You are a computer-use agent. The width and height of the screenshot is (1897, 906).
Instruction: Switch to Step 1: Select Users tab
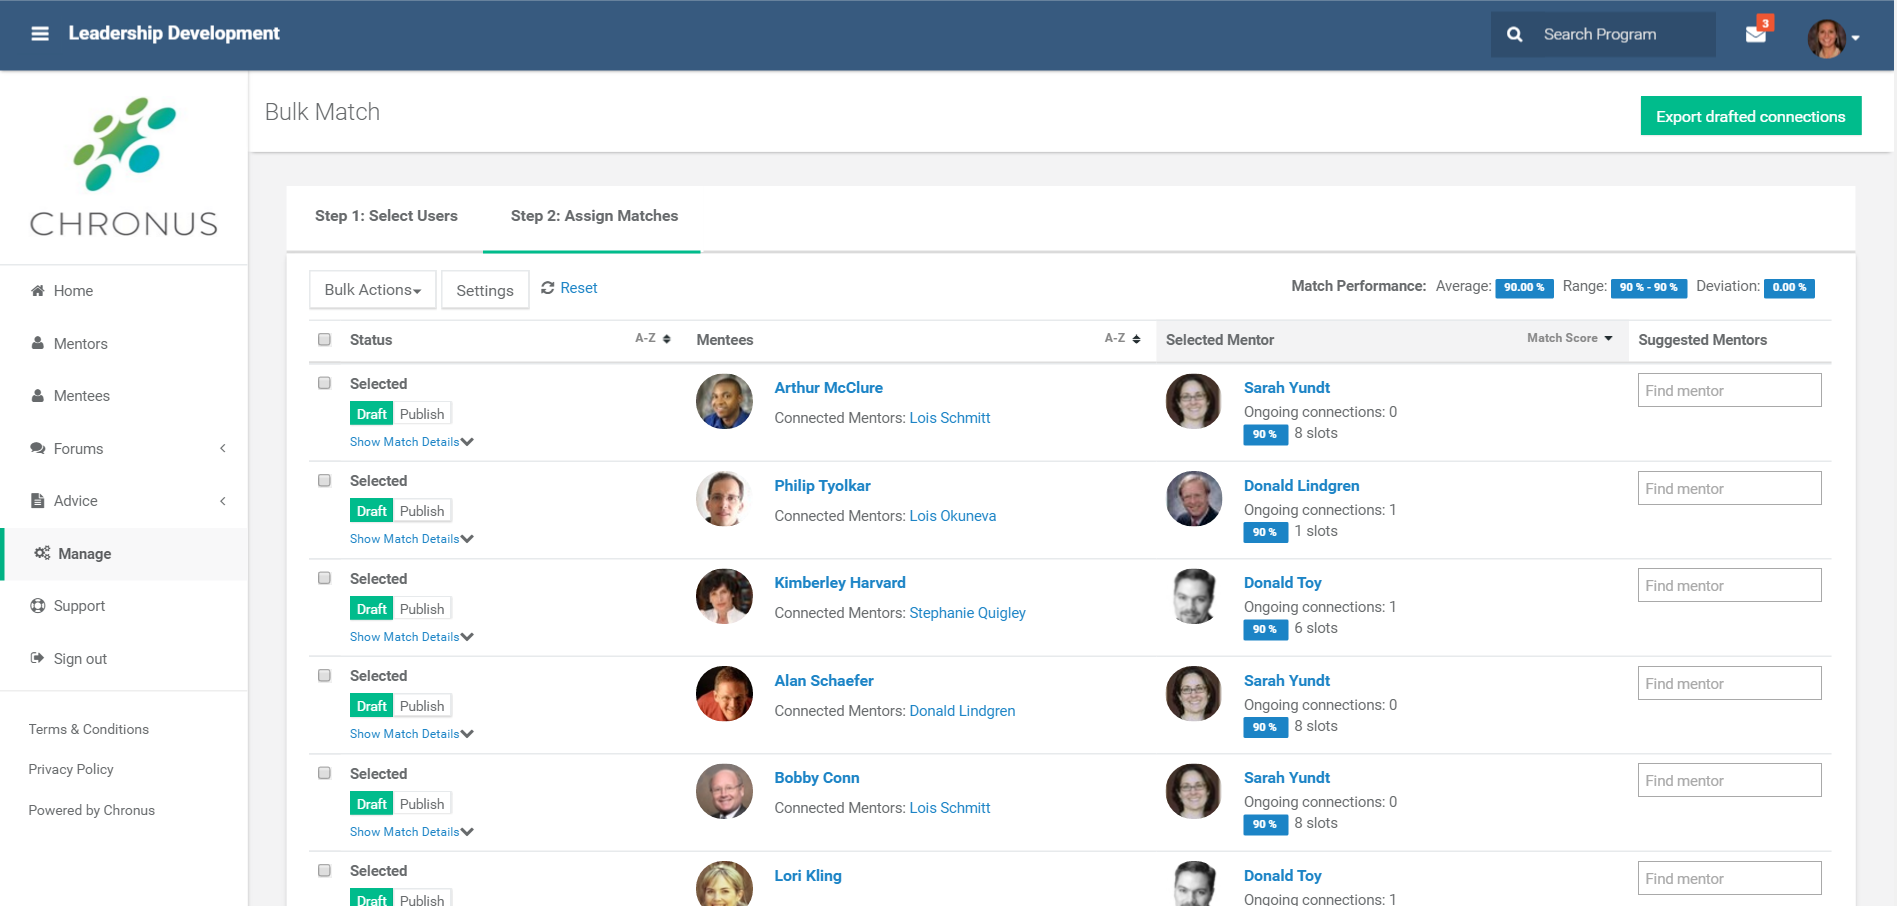click(x=386, y=216)
